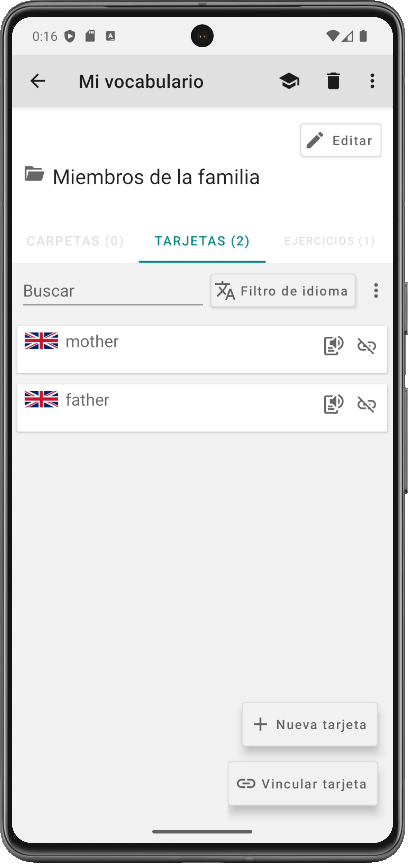
Task: Add a Nueva tarjeta
Action: (310, 724)
